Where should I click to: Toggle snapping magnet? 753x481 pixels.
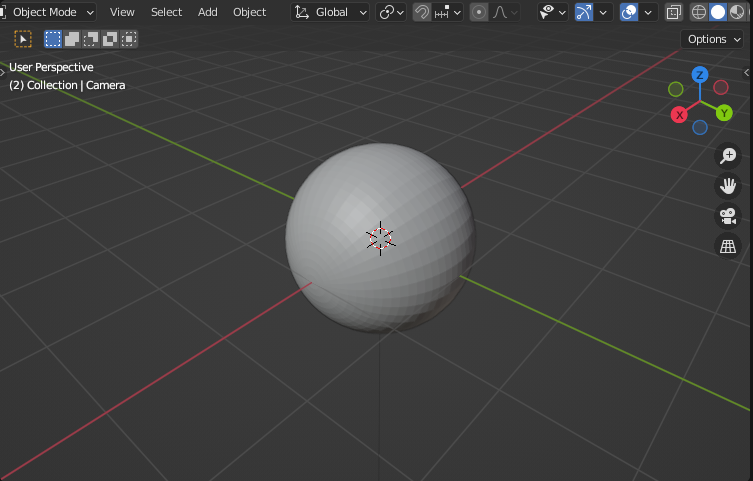pyautogui.click(x=422, y=12)
